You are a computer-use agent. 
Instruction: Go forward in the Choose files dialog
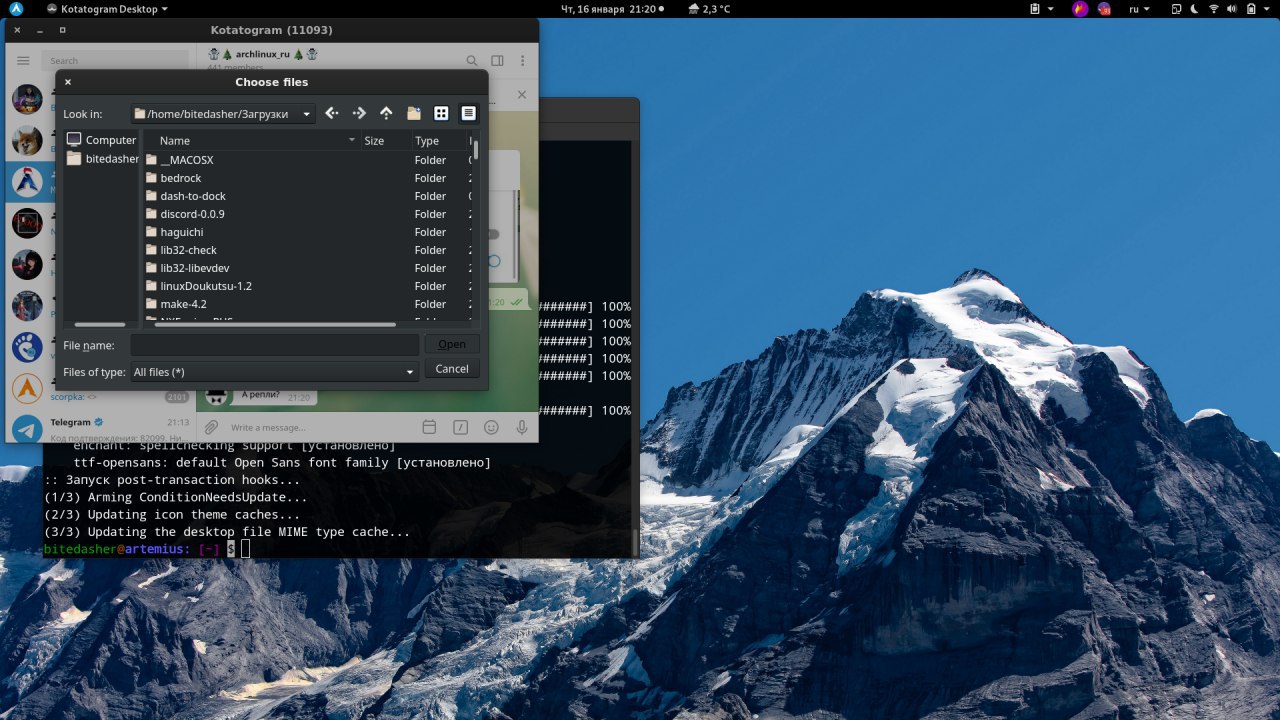[359, 113]
